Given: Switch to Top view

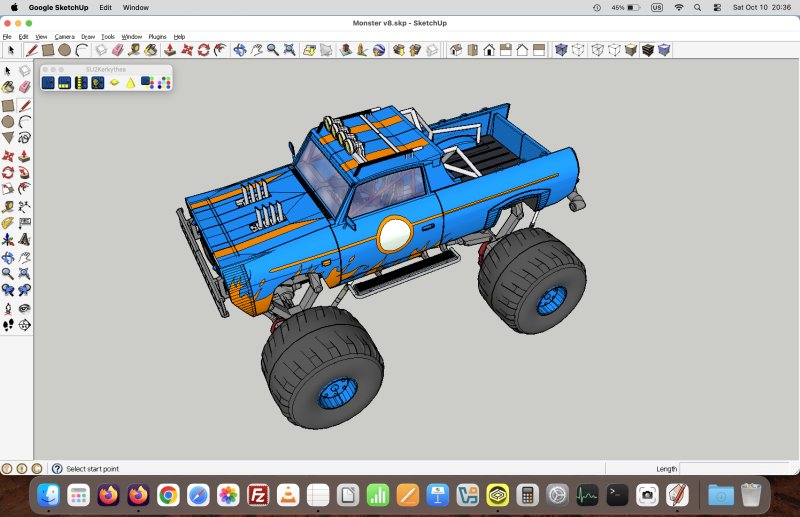Looking at the screenshot, I should click(473, 50).
